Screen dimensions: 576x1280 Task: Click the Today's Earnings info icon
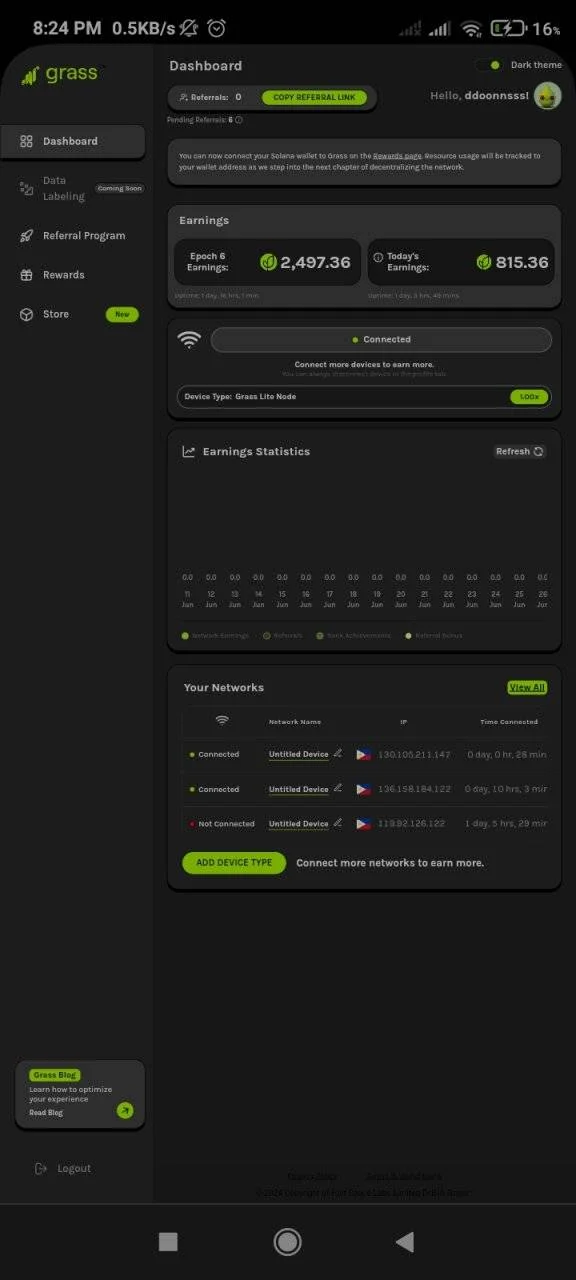coord(378,257)
